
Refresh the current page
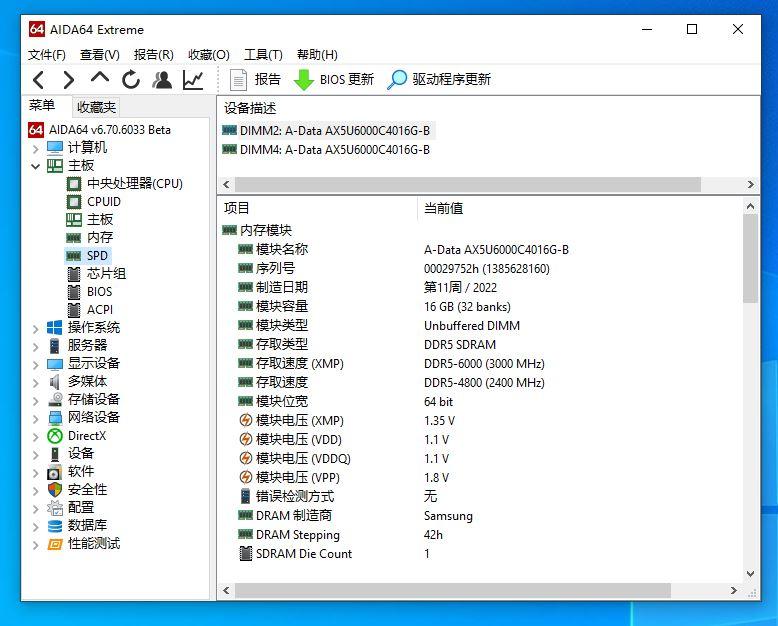coord(131,80)
